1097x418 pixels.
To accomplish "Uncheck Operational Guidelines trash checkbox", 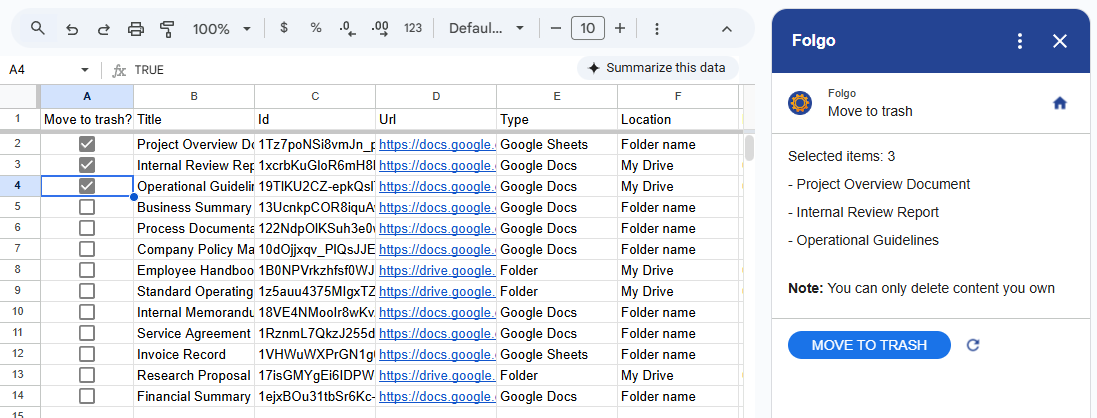I will pos(87,186).
